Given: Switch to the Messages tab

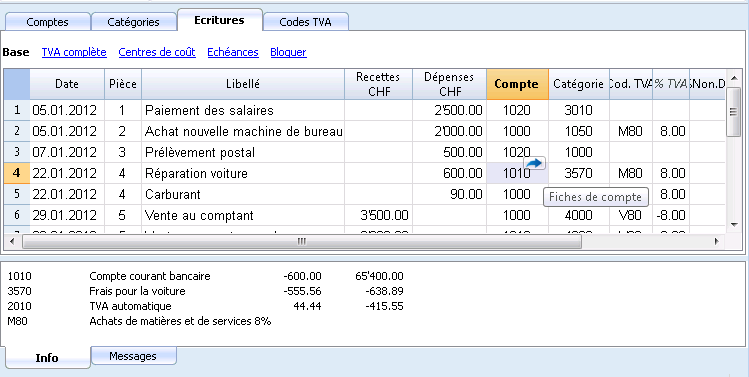Looking at the screenshot, I should [133, 356].
